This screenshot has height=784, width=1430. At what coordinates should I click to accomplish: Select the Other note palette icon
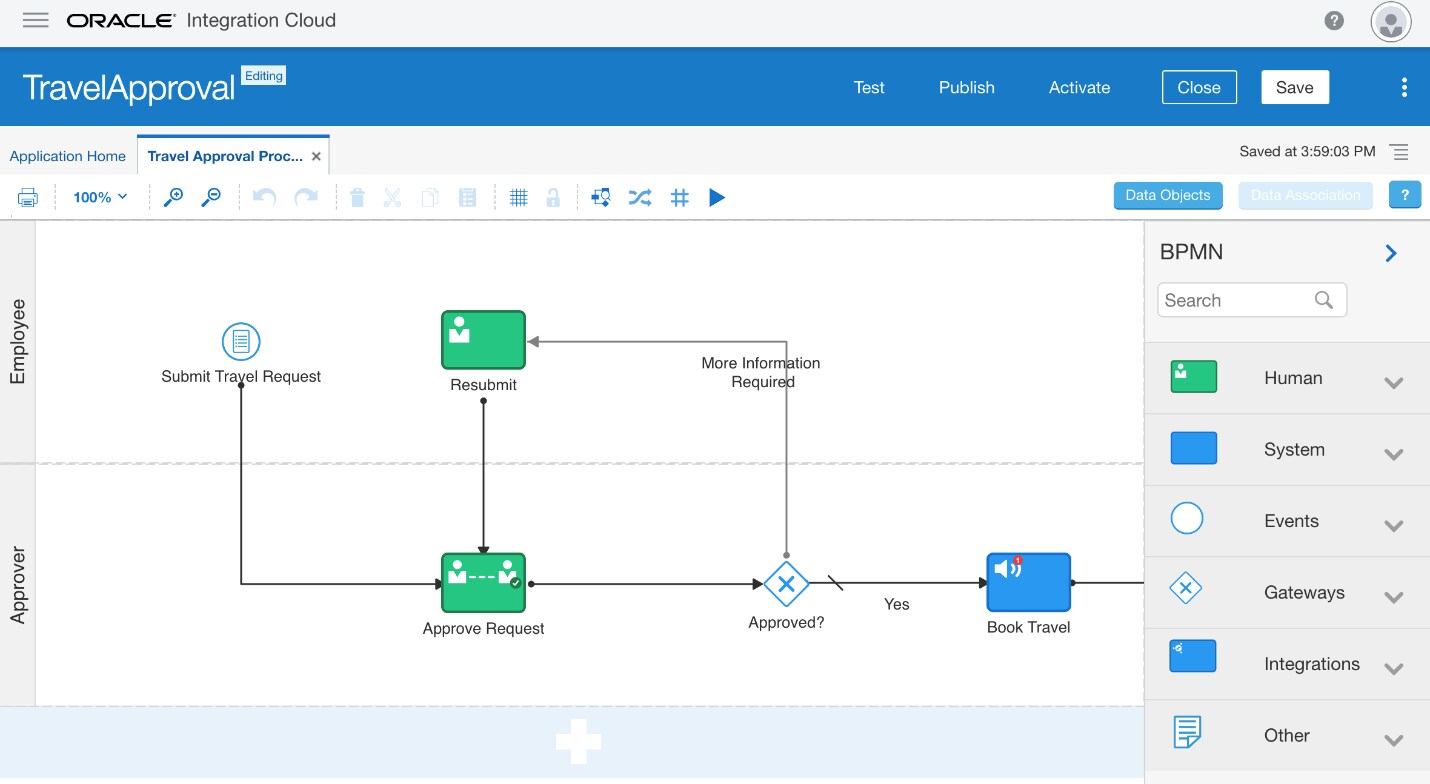[1186, 732]
